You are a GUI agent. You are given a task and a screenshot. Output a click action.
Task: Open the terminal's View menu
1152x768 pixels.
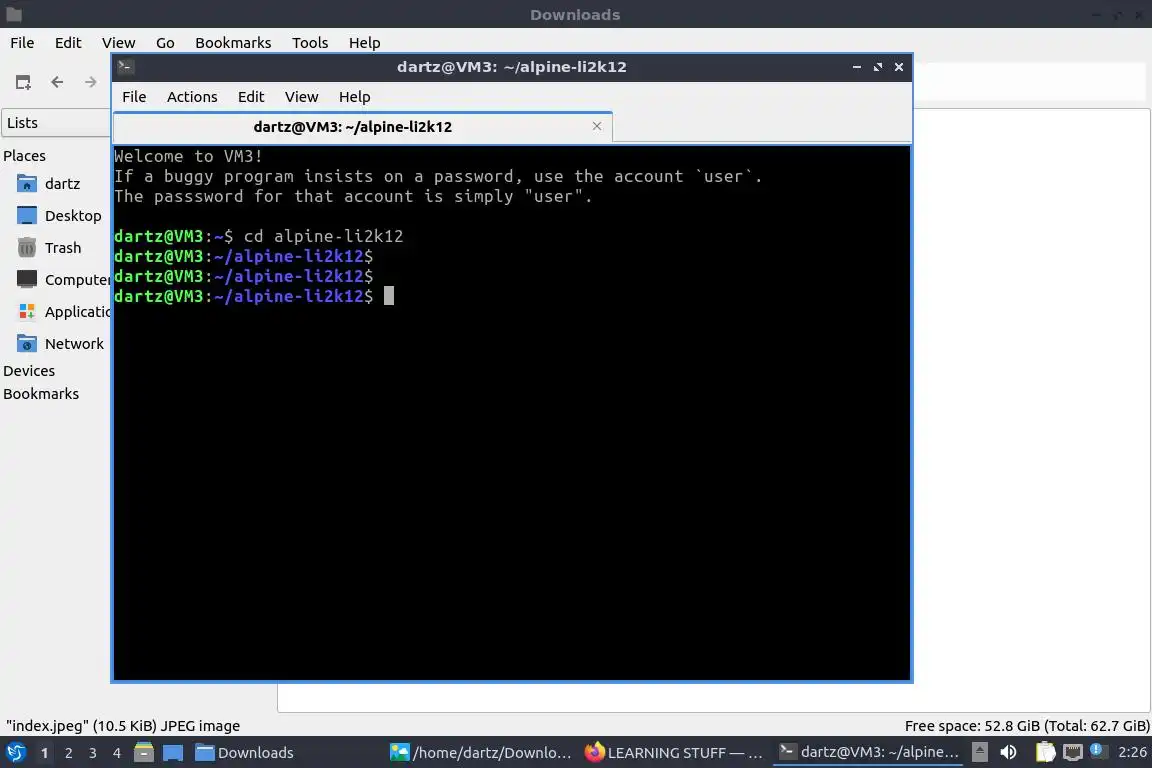click(x=301, y=97)
